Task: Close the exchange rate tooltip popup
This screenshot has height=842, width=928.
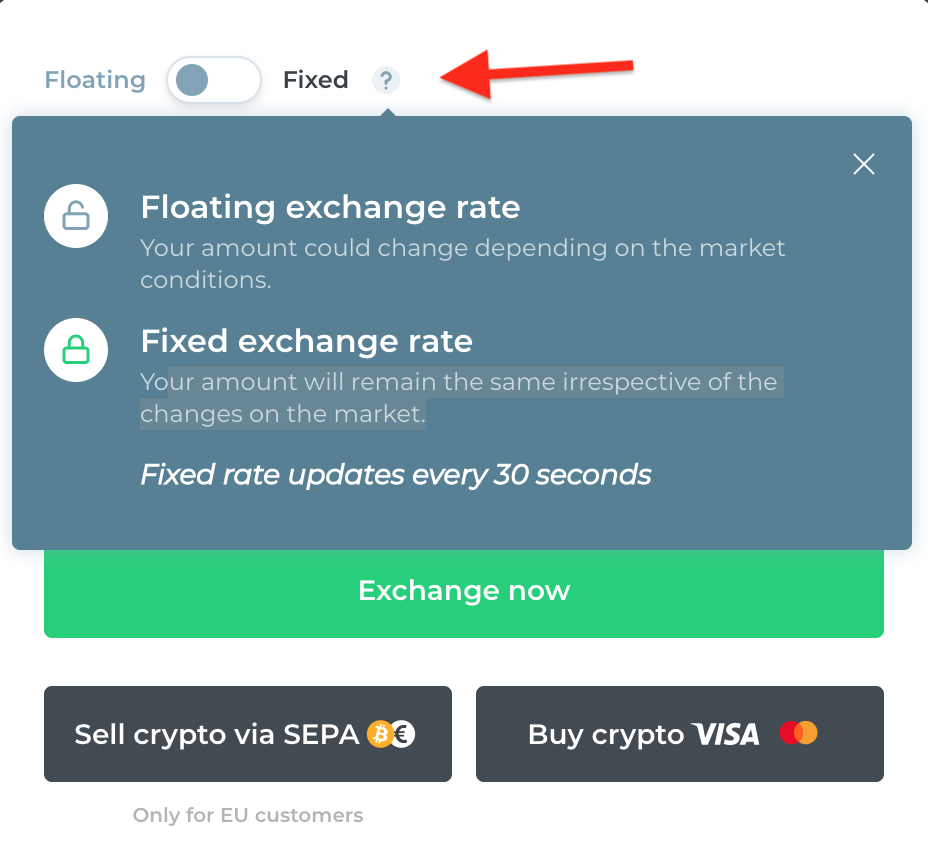Action: [863, 164]
